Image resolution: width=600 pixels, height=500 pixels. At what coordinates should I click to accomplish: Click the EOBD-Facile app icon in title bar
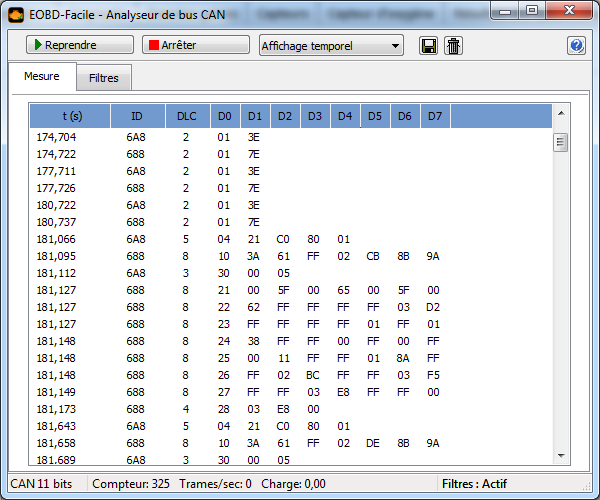(x=15, y=10)
